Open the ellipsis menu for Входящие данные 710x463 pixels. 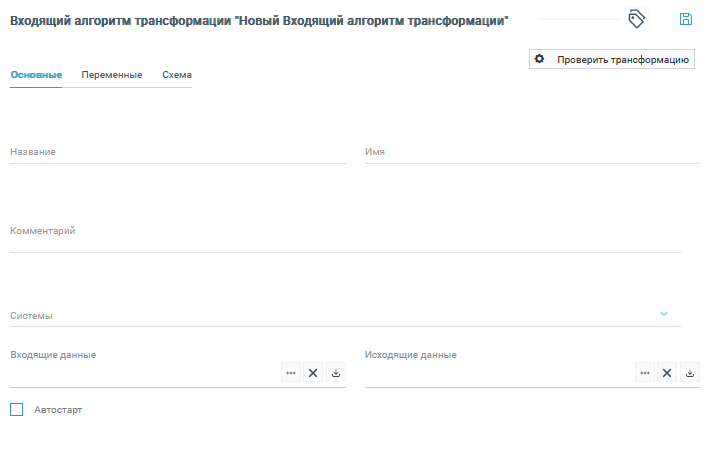(291, 373)
